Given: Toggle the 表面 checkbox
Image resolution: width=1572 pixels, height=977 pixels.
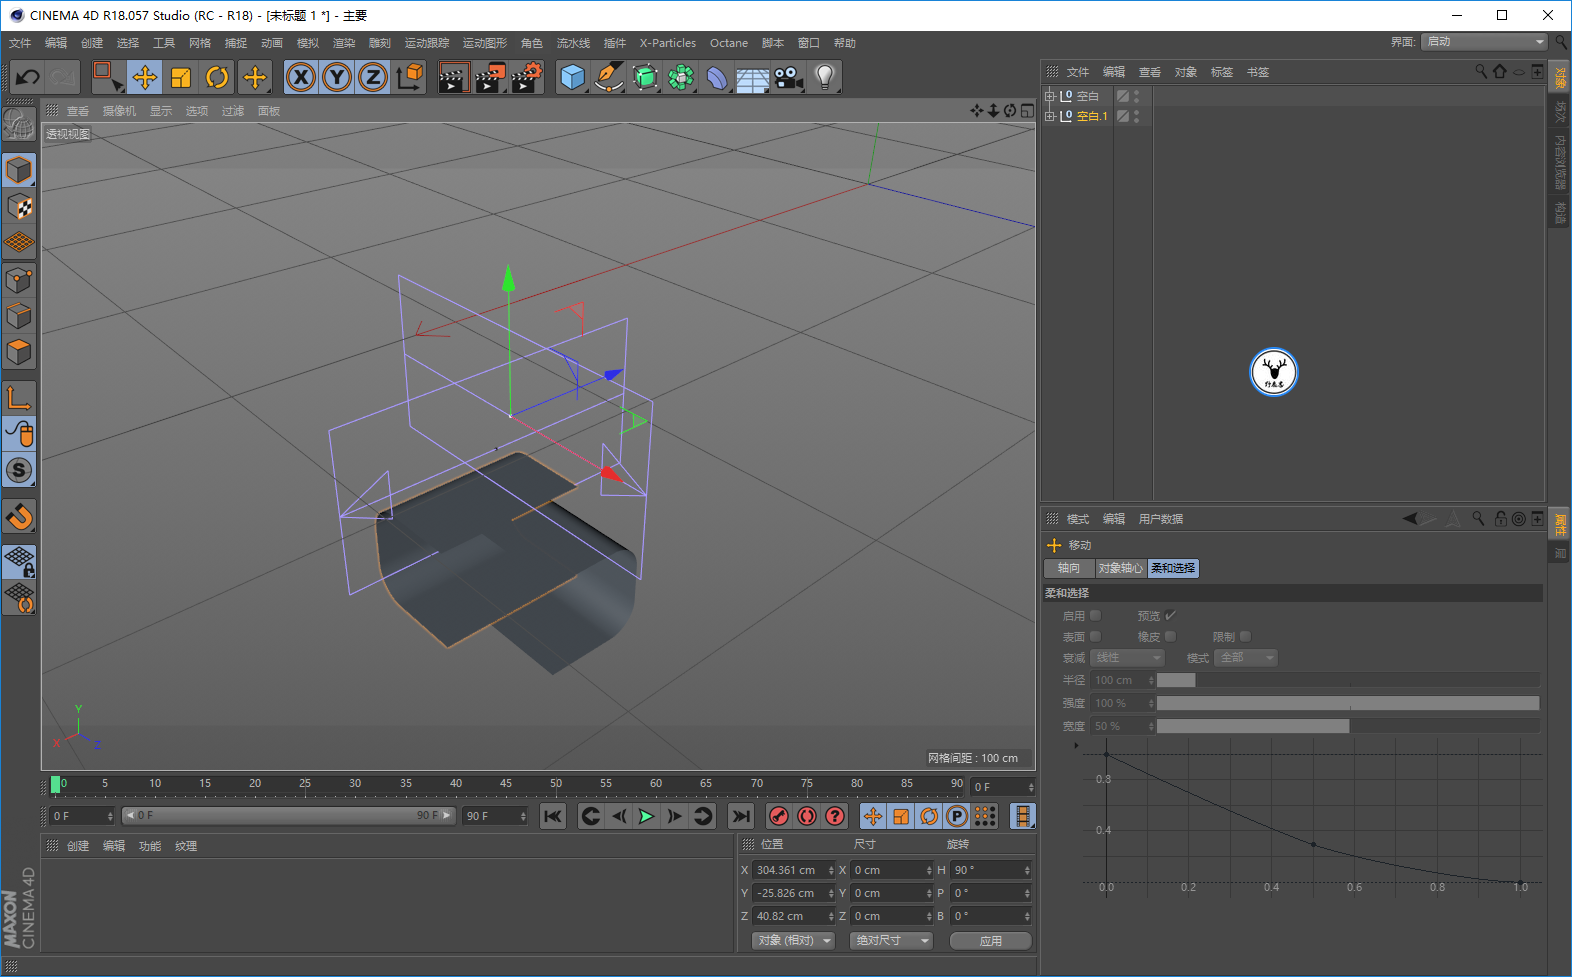Looking at the screenshot, I should pos(1095,637).
